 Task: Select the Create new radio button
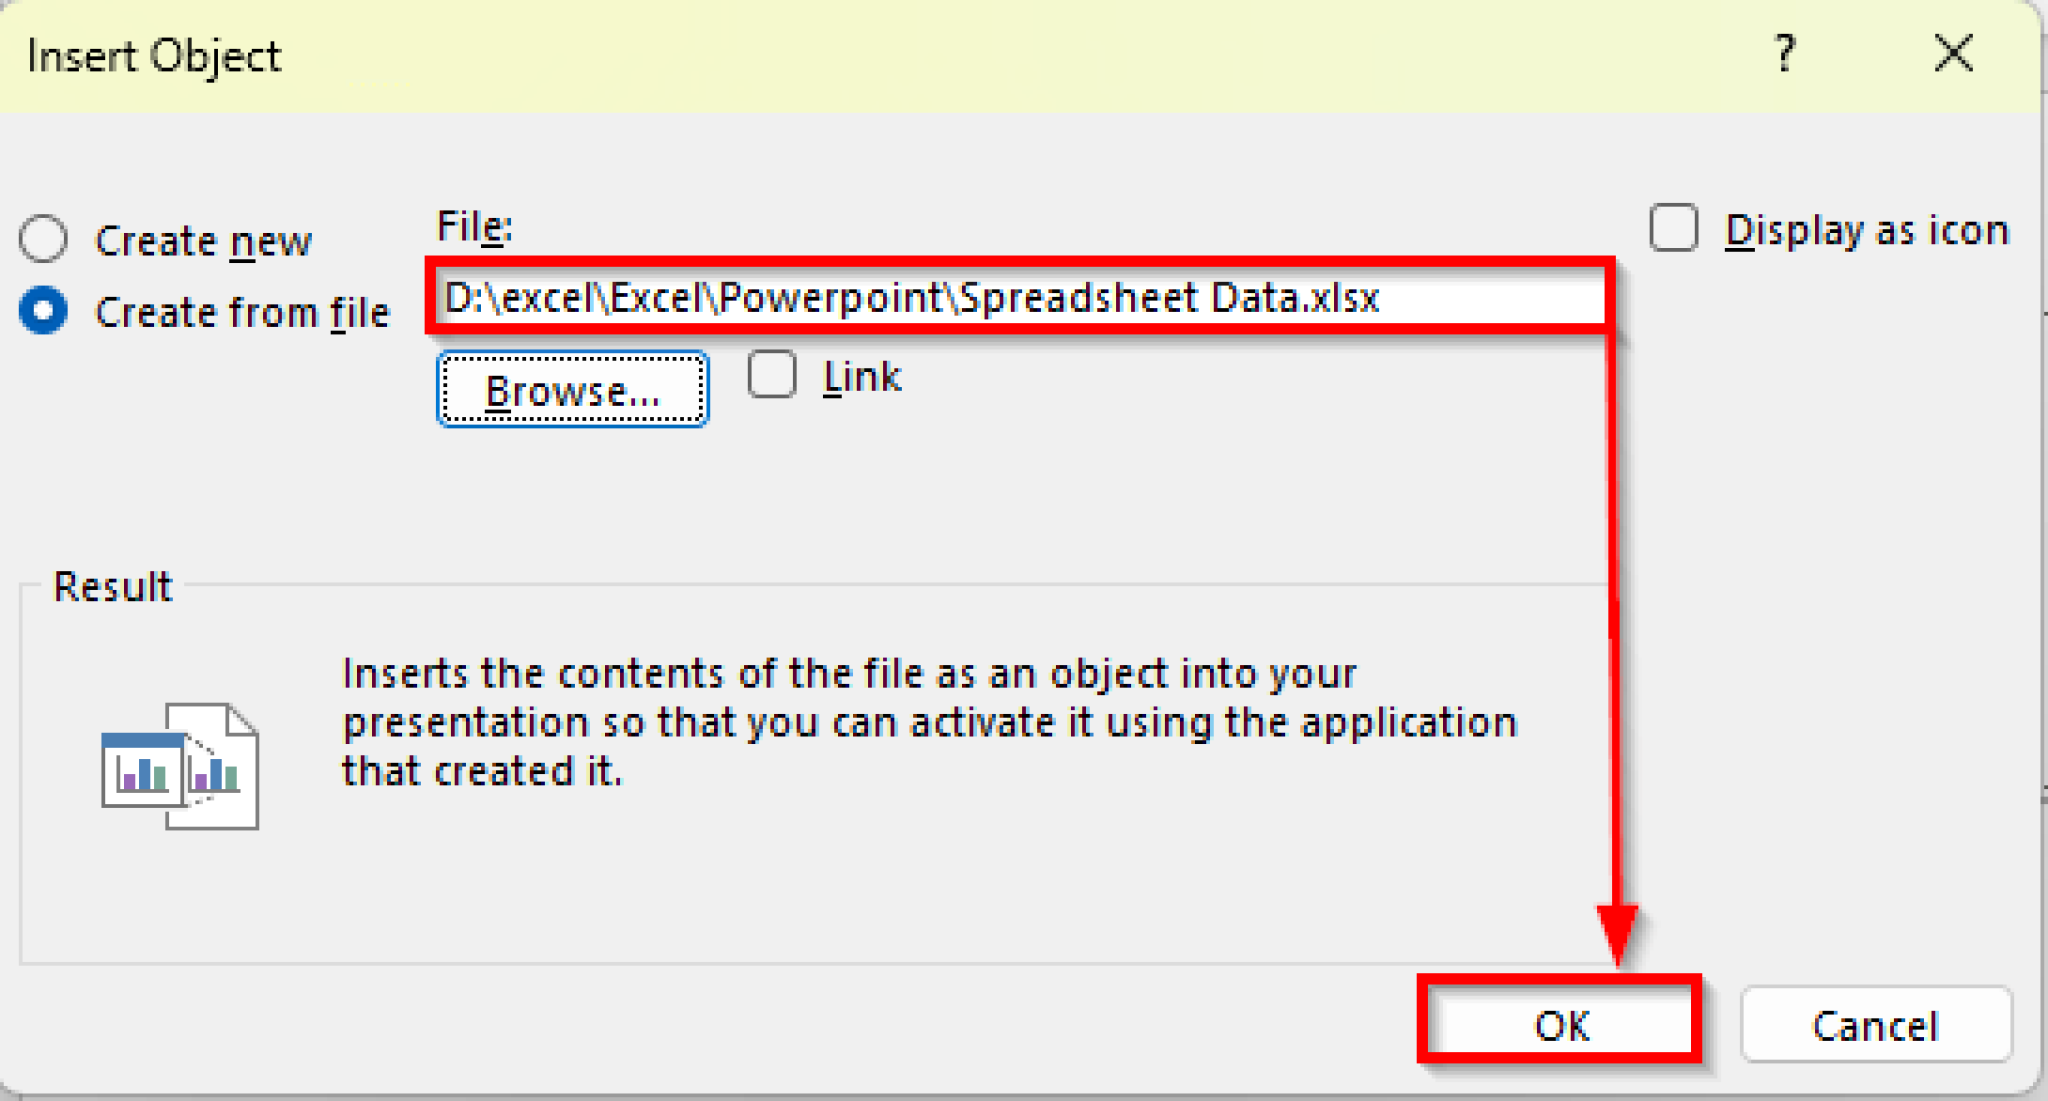click(43, 239)
